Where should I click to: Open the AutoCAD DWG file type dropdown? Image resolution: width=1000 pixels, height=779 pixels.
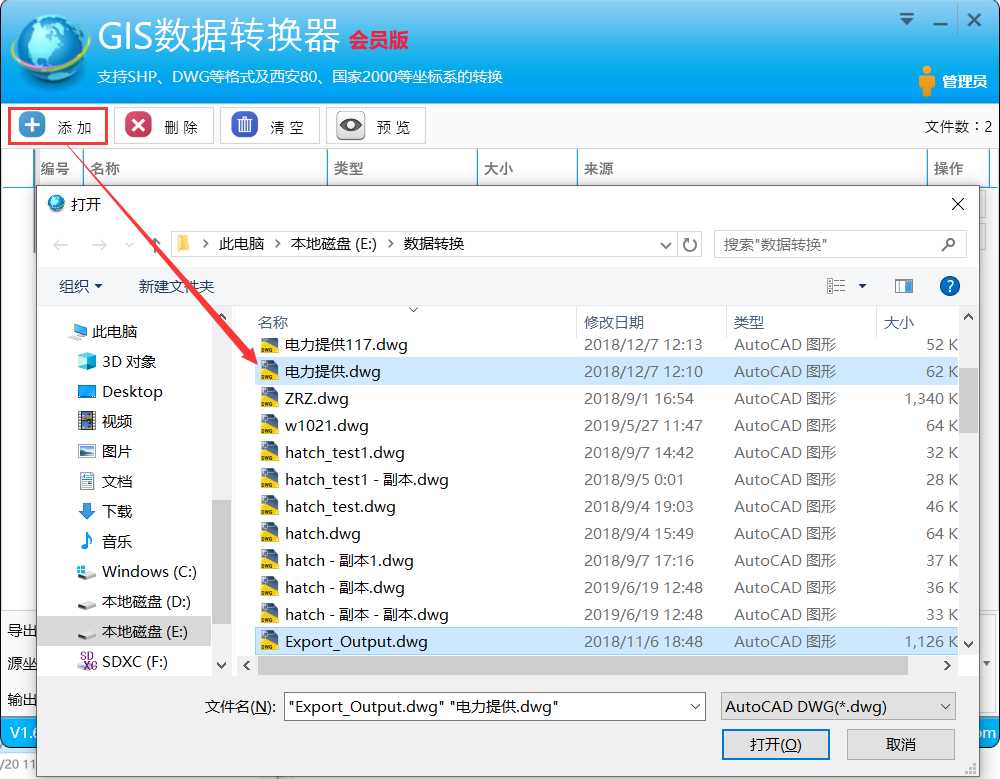click(838, 707)
